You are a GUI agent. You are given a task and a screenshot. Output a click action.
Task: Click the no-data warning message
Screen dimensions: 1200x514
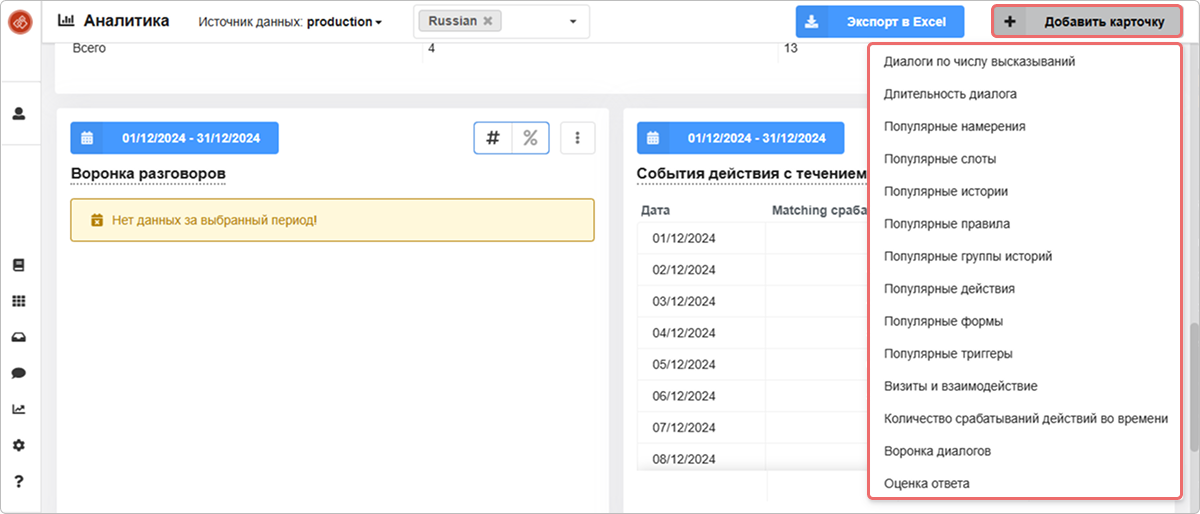pos(332,220)
